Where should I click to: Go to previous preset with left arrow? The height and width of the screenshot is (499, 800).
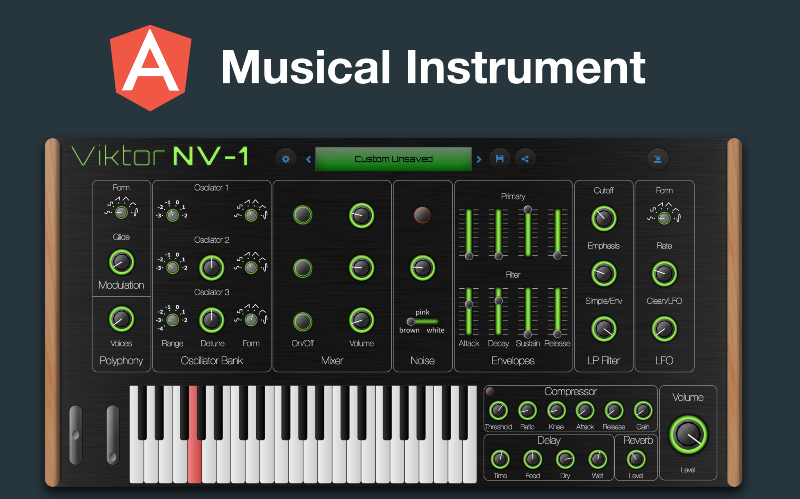[308, 159]
